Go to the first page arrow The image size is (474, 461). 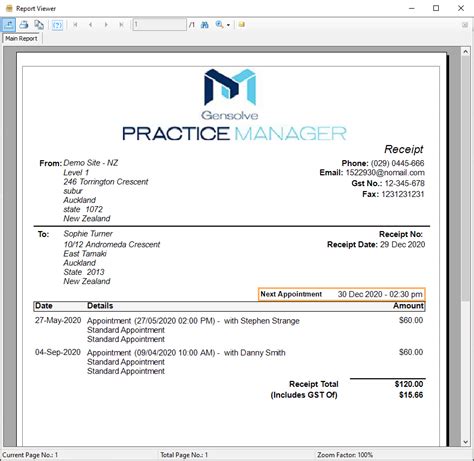click(x=75, y=25)
